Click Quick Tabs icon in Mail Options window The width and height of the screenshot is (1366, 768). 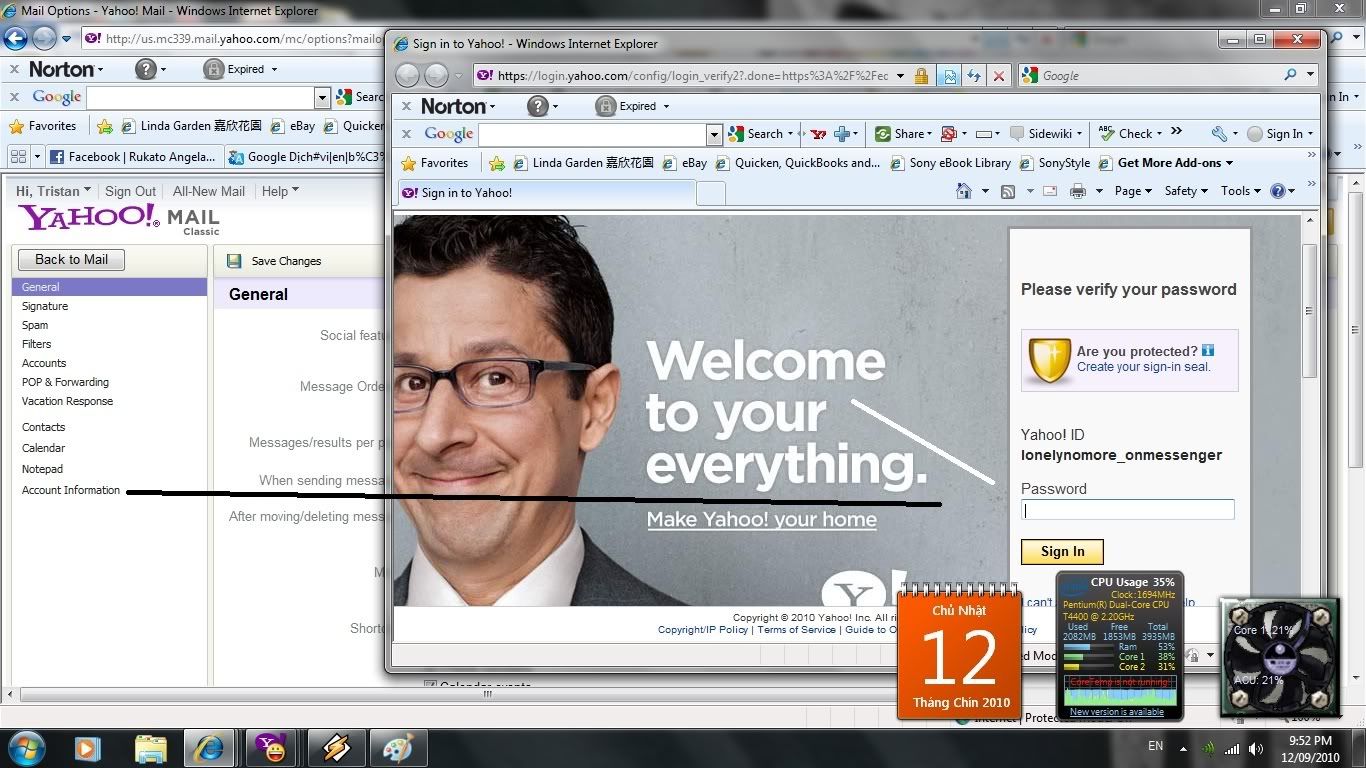[17, 157]
